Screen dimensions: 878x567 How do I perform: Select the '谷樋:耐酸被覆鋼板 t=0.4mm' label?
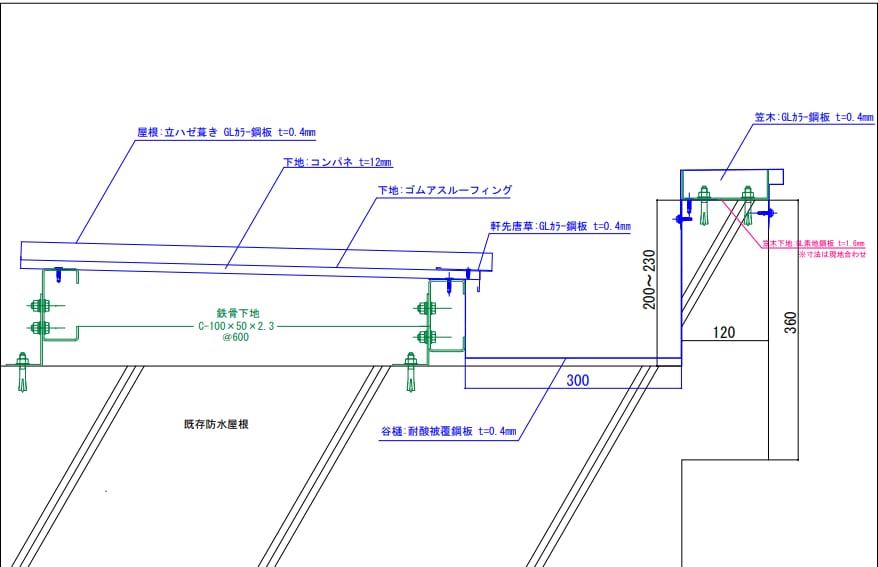pyautogui.click(x=449, y=431)
